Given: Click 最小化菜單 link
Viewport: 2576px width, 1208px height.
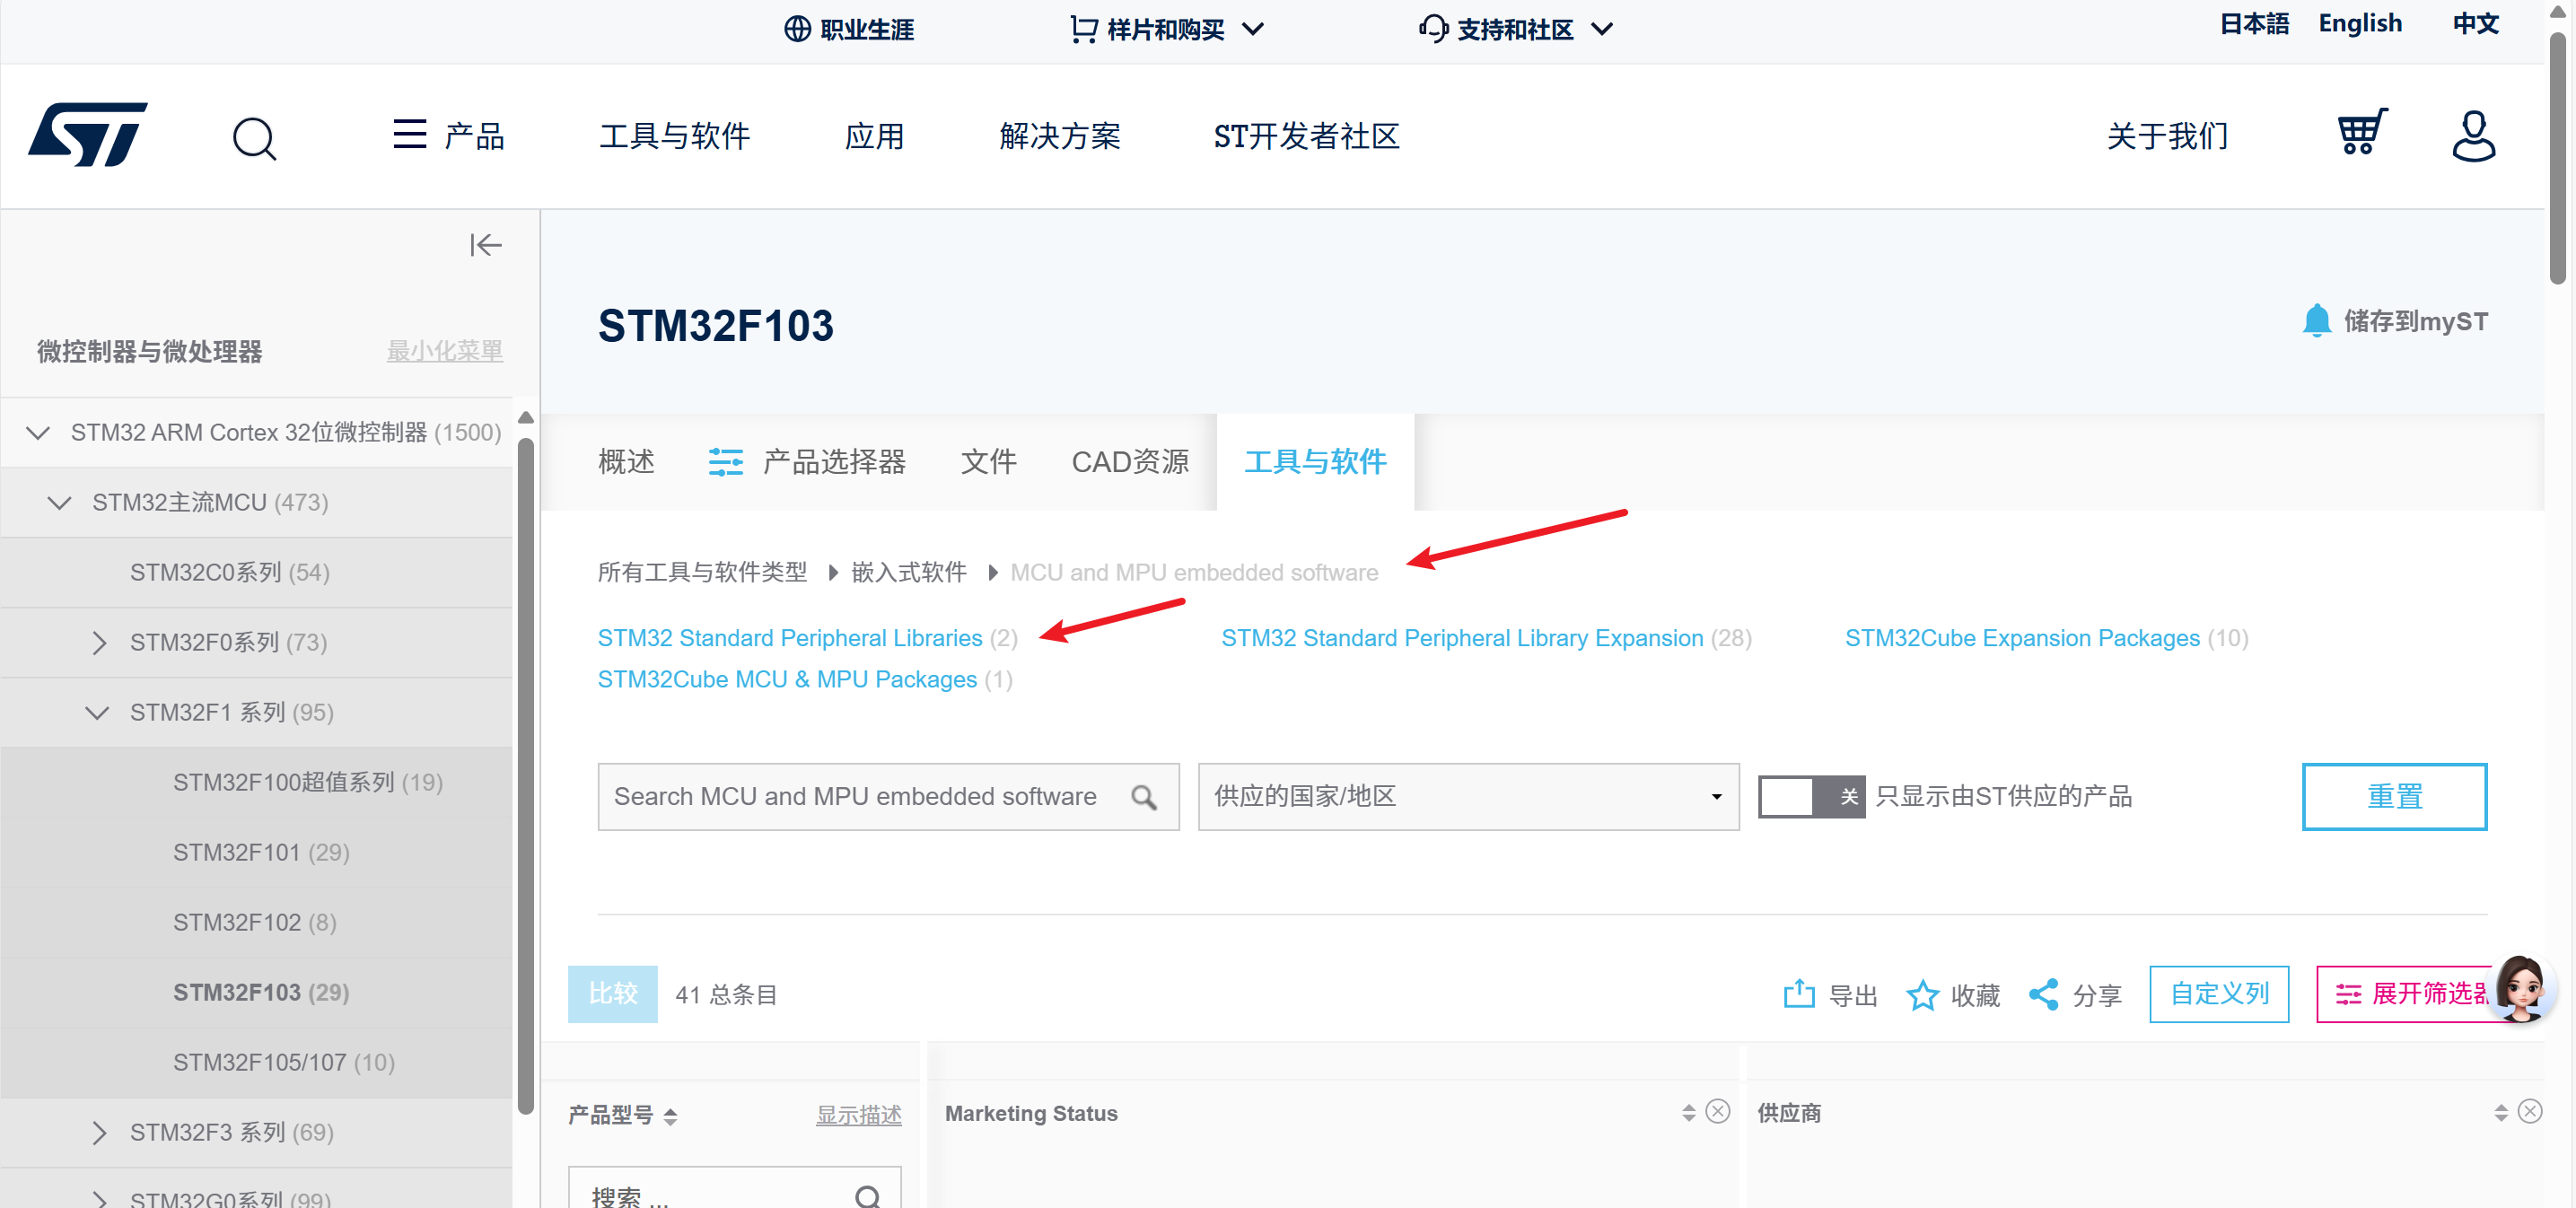Looking at the screenshot, I should pos(444,351).
